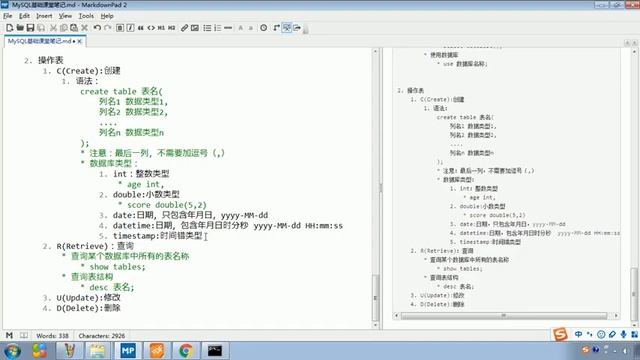Apply Heading 1 using H1 button
This screenshot has width=640, height=360.
pos(161,28)
